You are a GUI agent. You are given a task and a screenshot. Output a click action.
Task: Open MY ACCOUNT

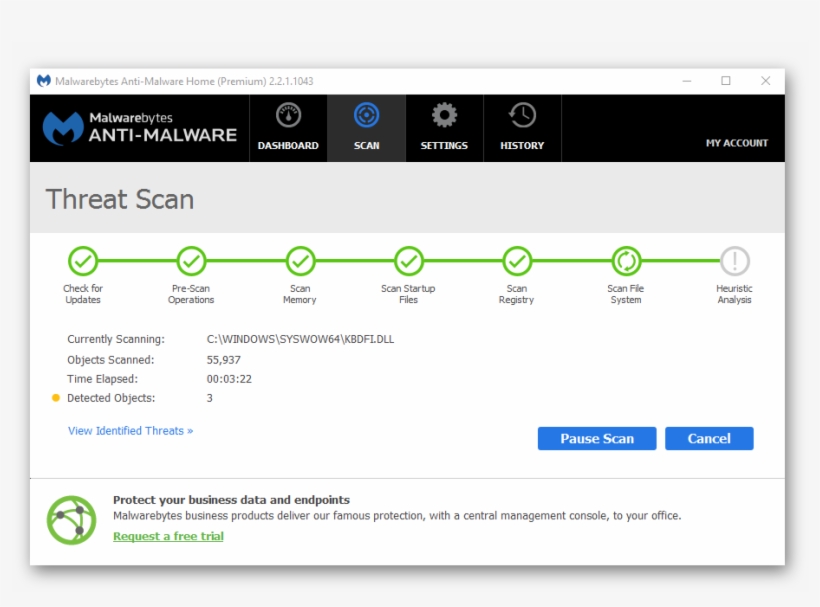[737, 143]
